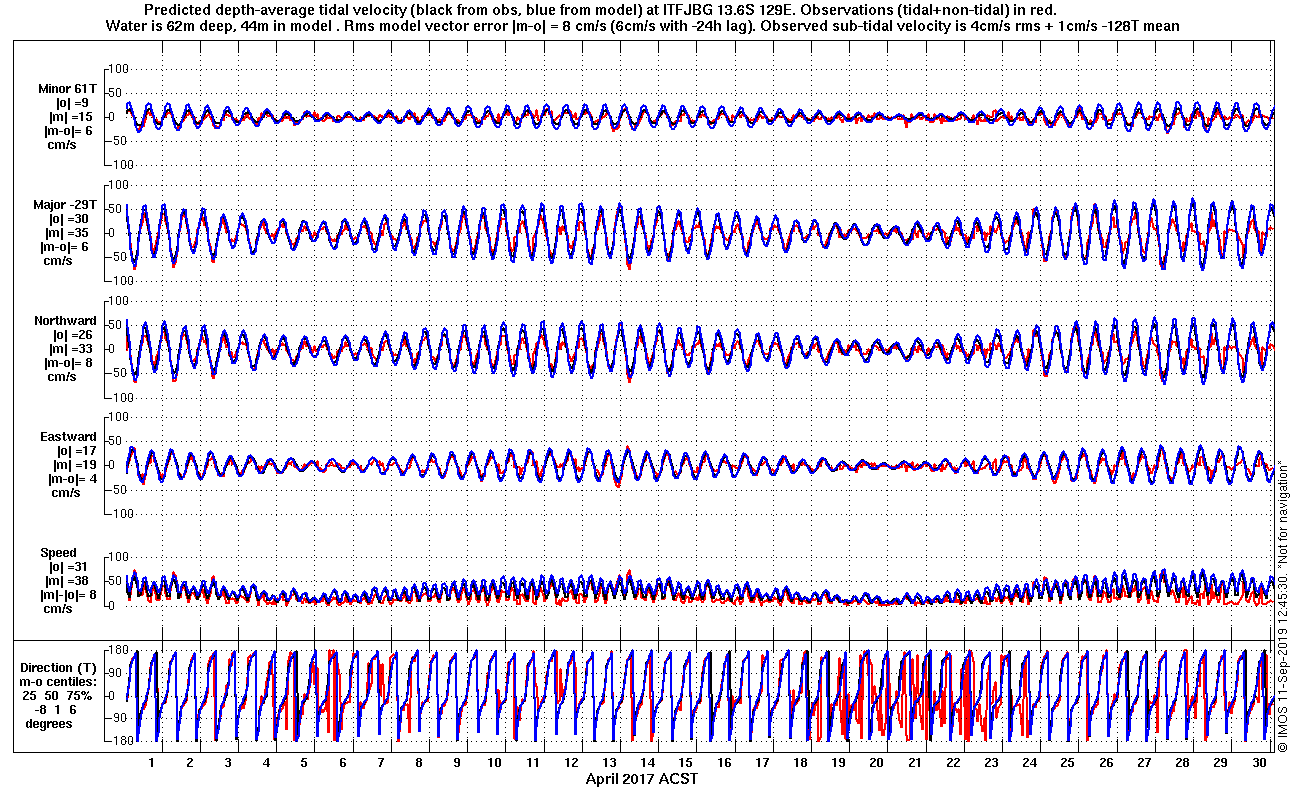
Task: Click the '|o| =31' value in Speed panel
Action: [x=70, y=567]
